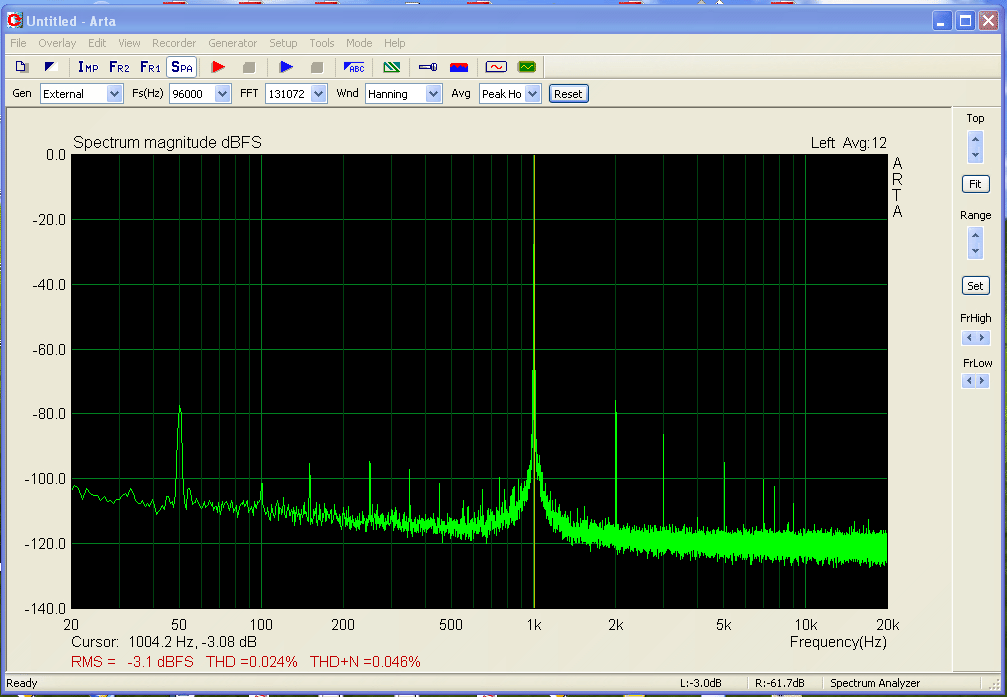Click the Arta application icon in title bar
1007x697 pixels.
pos(14,21)
